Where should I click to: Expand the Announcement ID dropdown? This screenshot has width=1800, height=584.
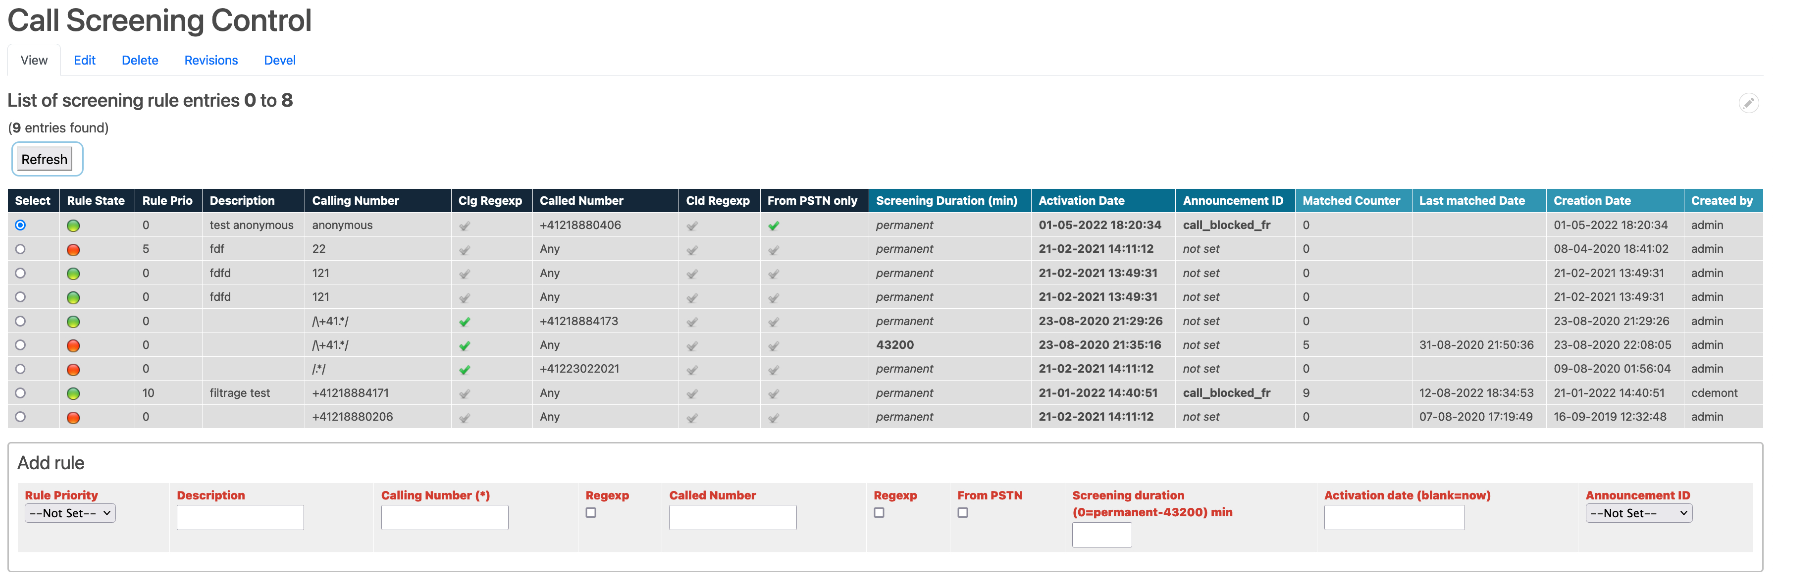[1638, 513]
